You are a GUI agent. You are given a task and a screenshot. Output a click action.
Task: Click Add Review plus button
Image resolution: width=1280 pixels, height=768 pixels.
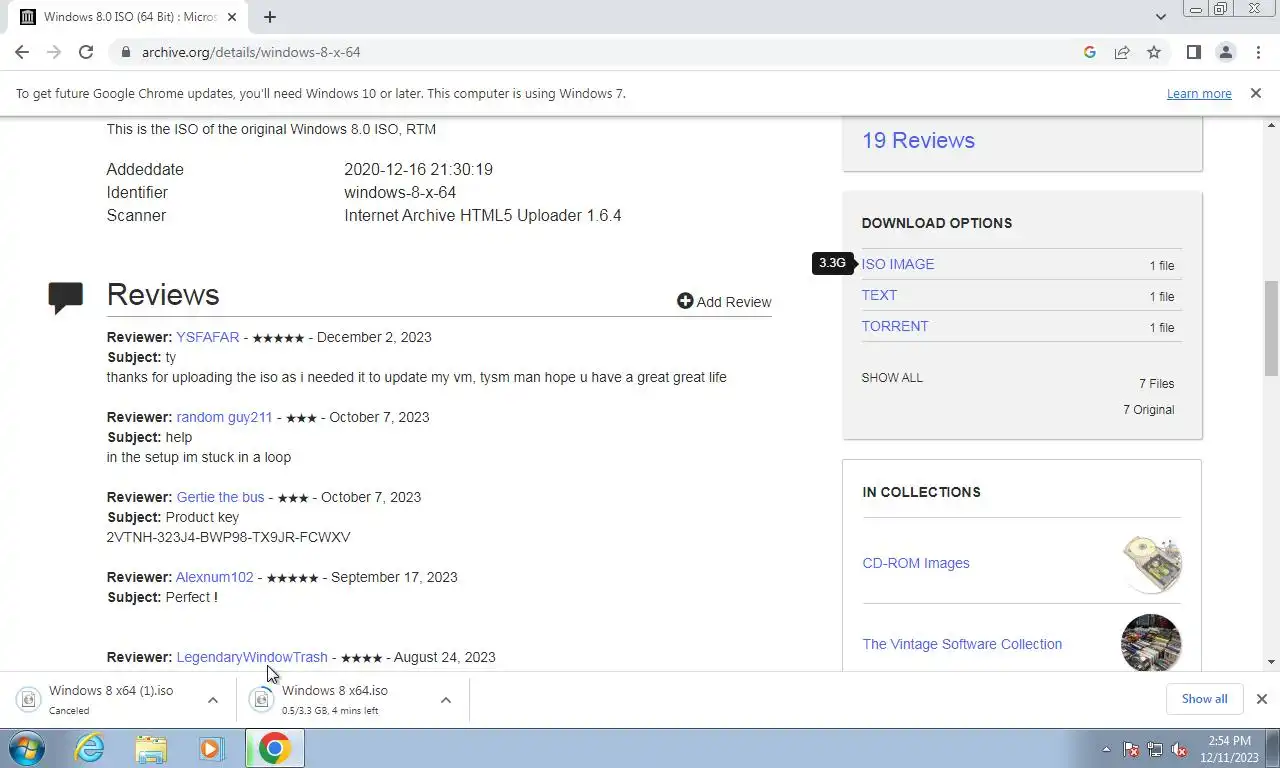pos(724,301)
